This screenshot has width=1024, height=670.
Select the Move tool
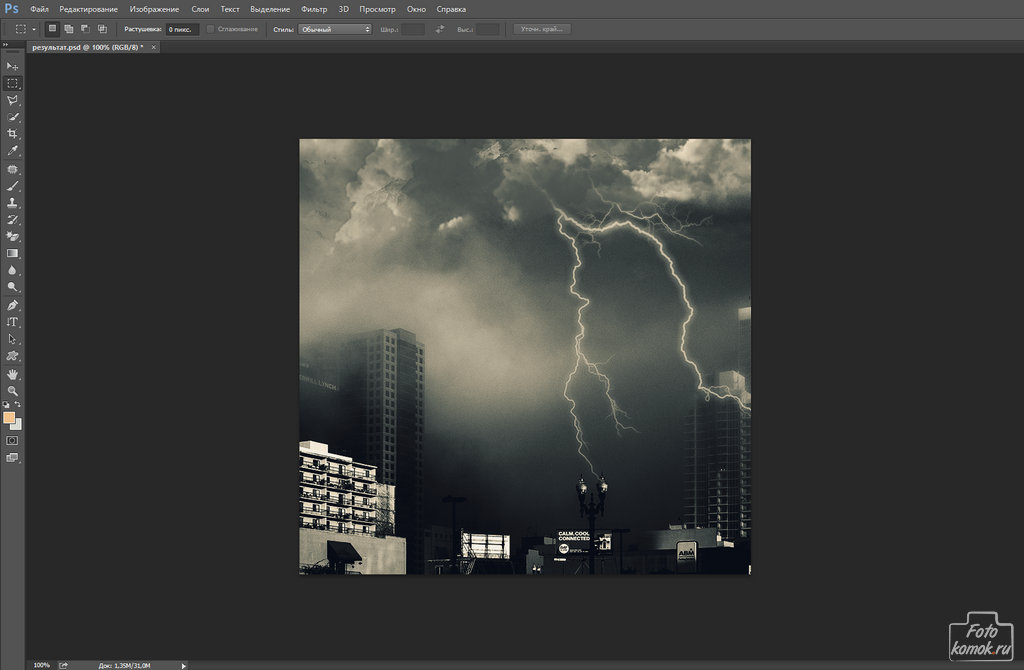pyautogui.click(x=13, y=66)
